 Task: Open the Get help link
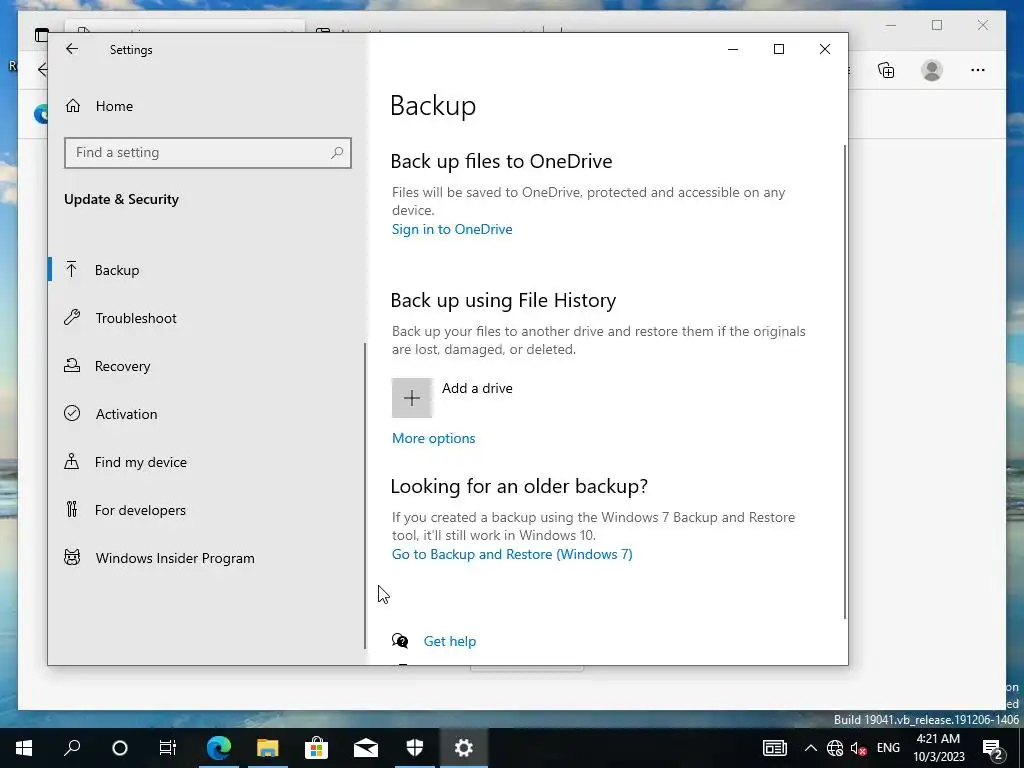coord(450,641)
